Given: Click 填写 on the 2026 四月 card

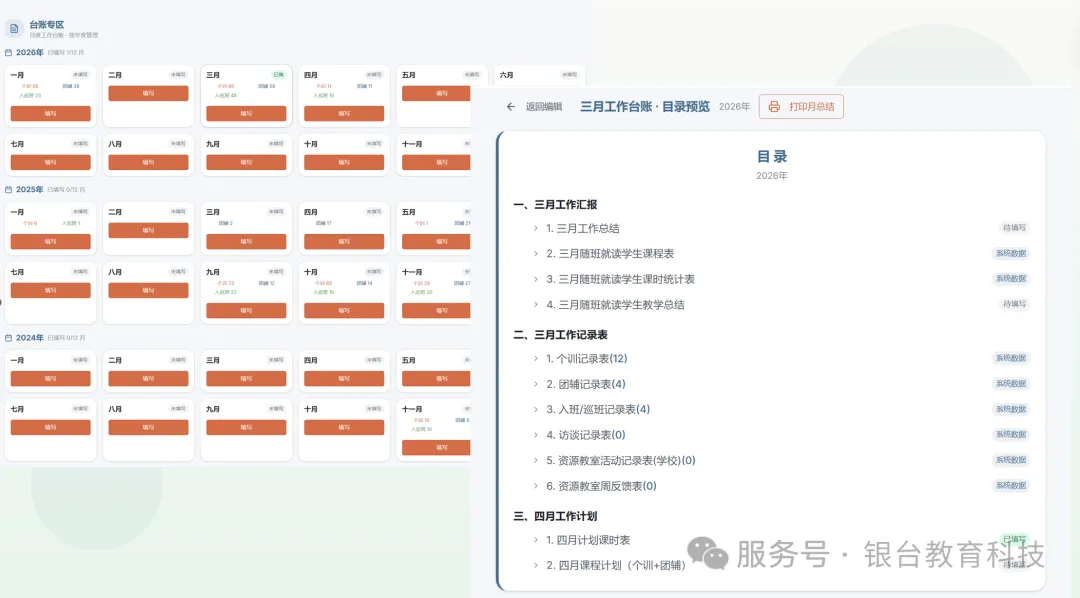Looking at the screenshot, I should [344, 113].
